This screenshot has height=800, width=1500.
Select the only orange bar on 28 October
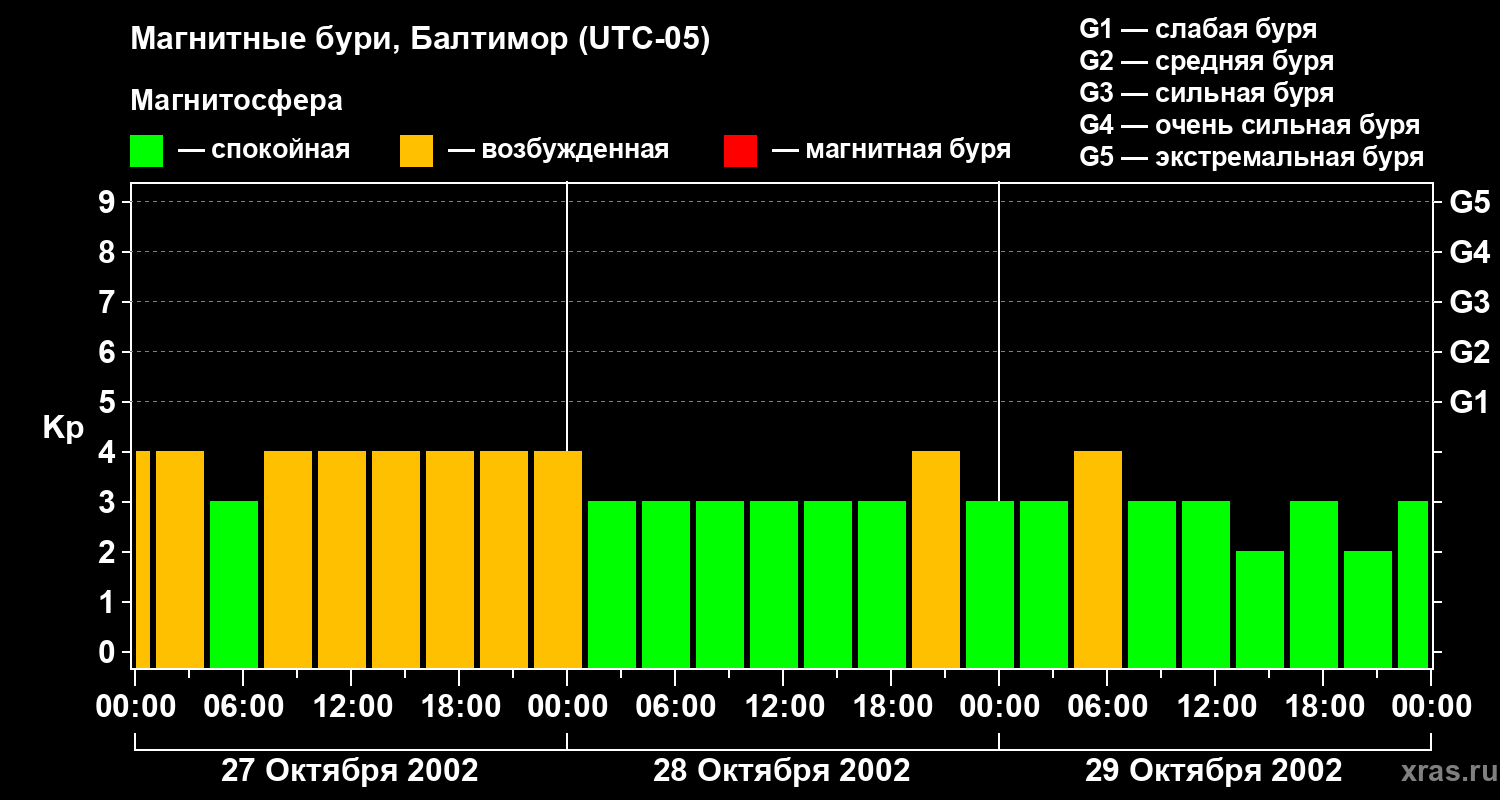tap(936, 559)
